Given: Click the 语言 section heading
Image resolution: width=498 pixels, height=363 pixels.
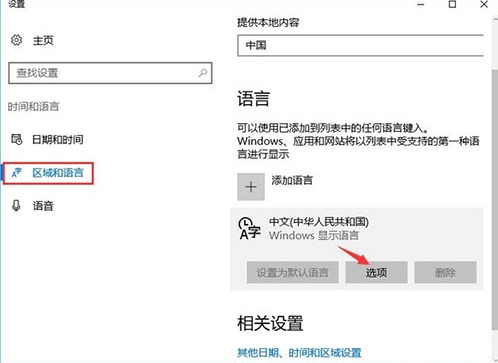Looking at the screenshot, I should pos(253,99).
